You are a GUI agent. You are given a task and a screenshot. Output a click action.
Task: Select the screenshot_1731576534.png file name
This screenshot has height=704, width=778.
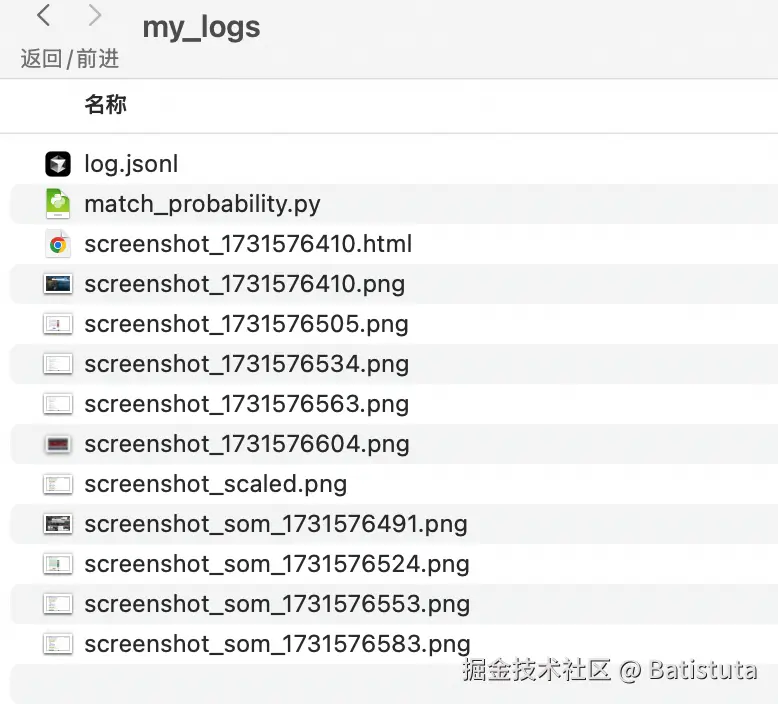pyautogui.click(x=246, y=364)
